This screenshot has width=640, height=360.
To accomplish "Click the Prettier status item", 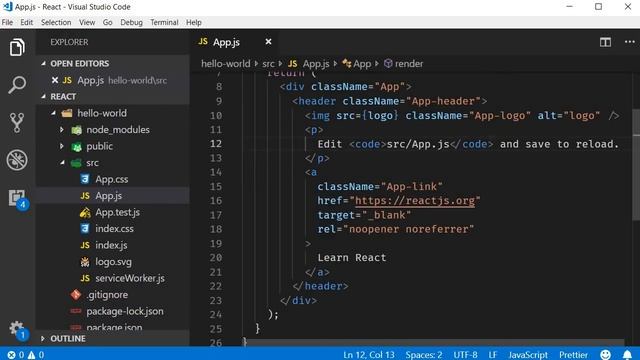I will [x=573, y=355].
